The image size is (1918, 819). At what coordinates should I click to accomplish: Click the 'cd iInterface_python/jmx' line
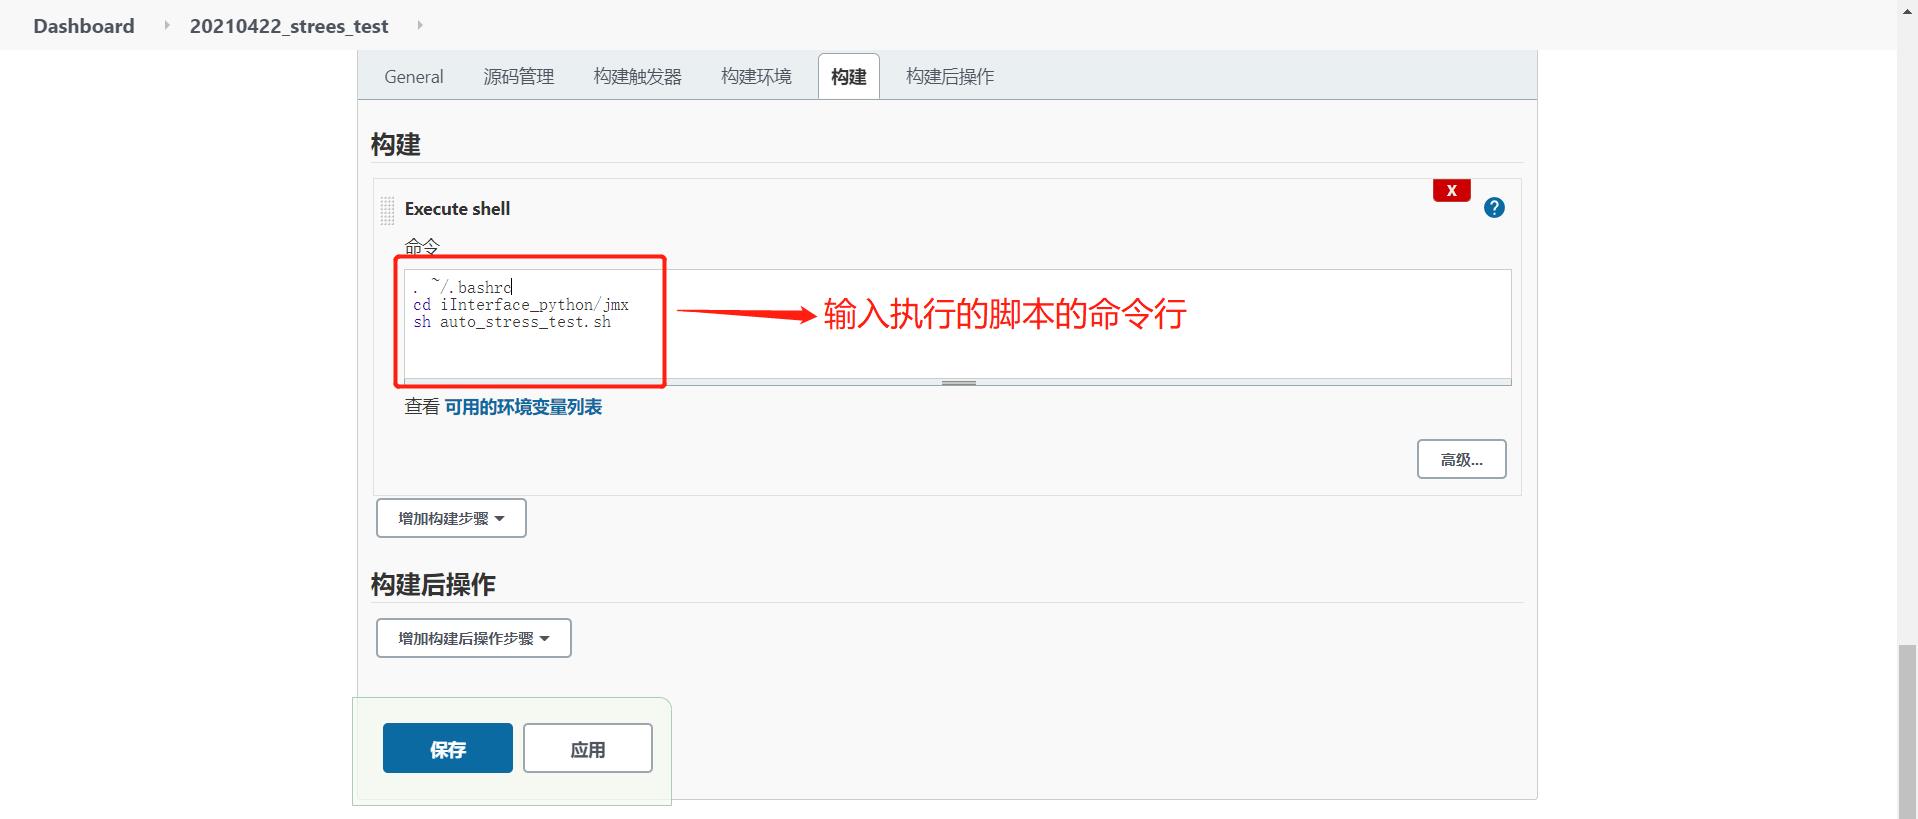point(521,305)
